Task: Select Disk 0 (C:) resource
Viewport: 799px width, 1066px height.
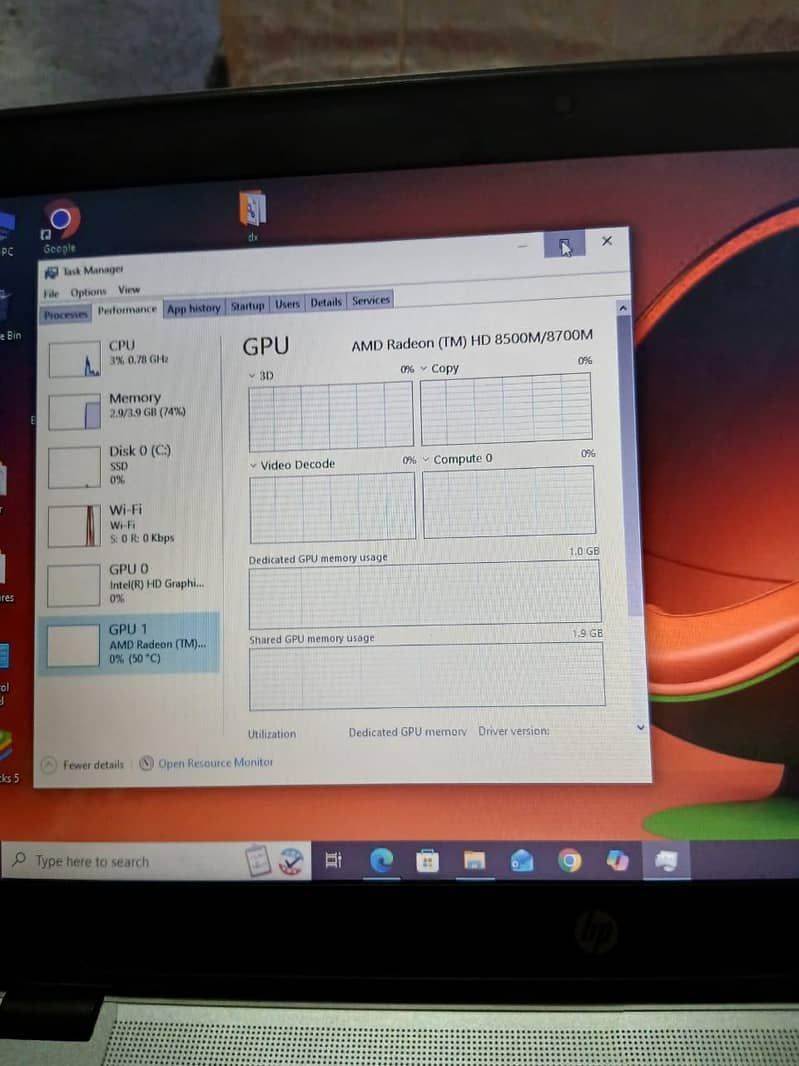Action: 129,466
